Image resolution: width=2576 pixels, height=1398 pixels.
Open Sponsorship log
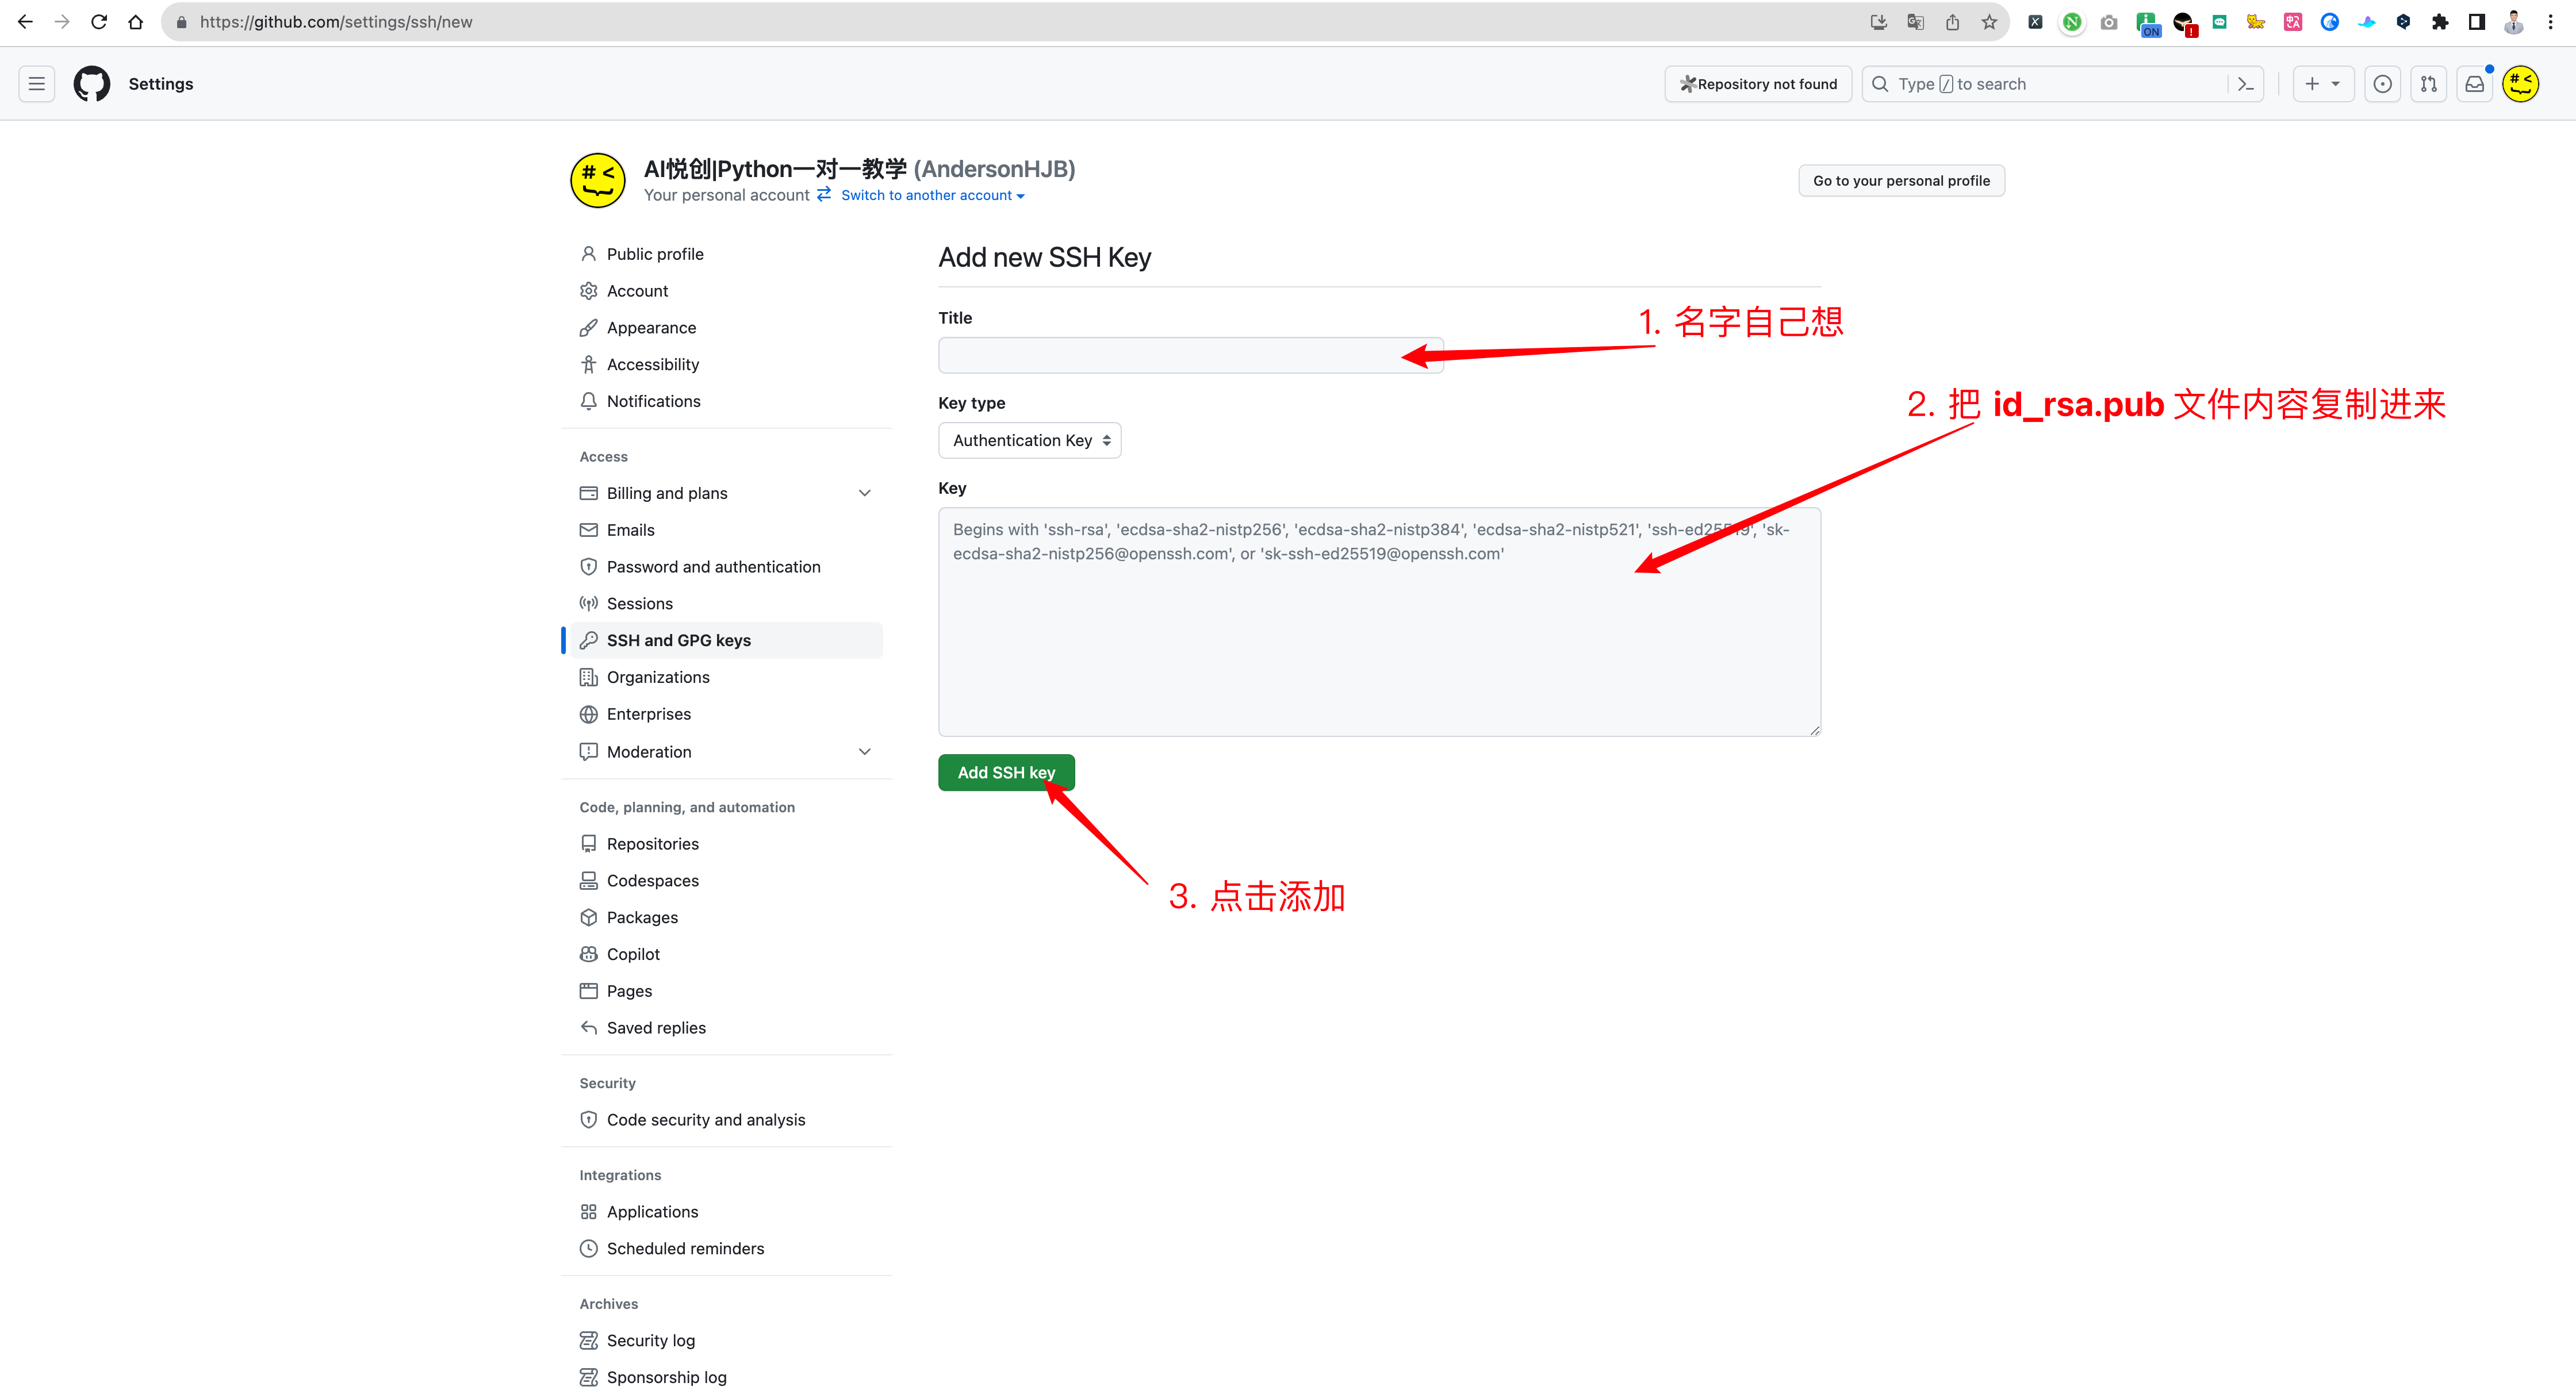click(x=726, y=1378)
